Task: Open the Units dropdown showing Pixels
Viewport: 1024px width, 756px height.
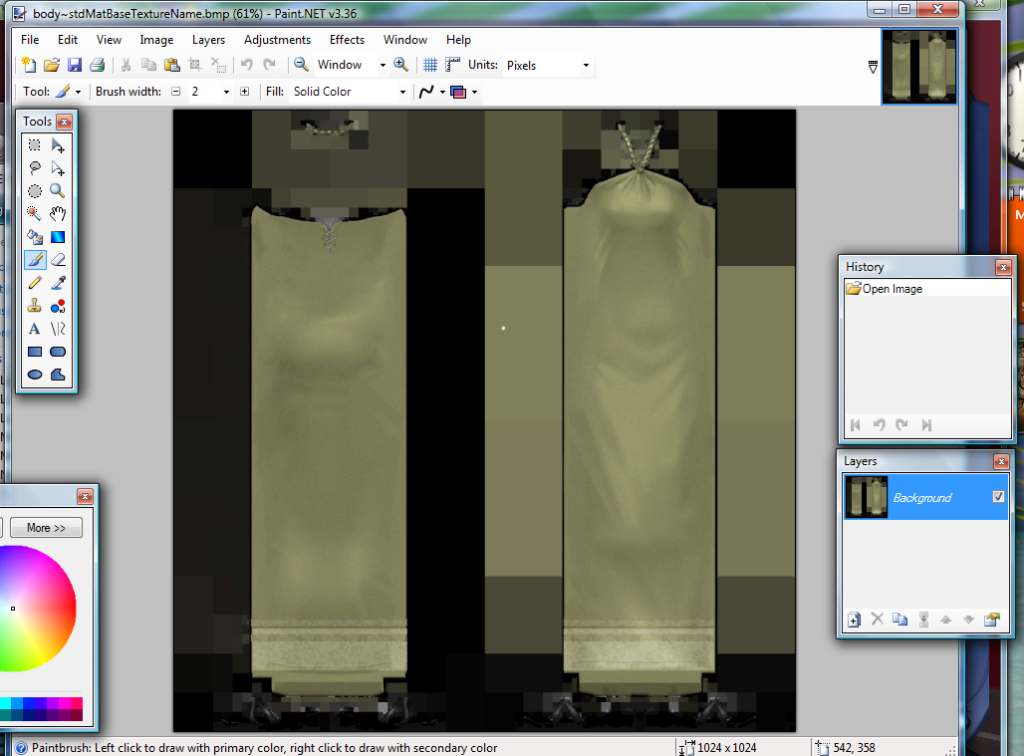Action: click(x=547, y=65)
